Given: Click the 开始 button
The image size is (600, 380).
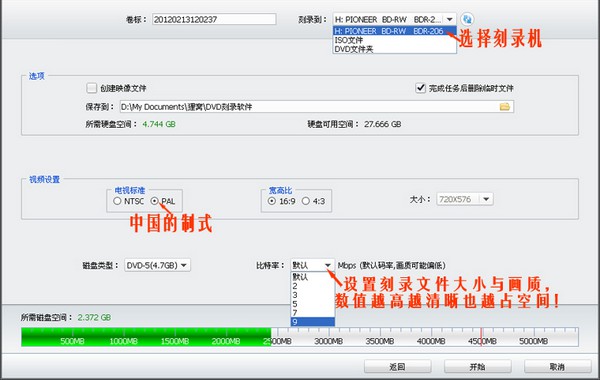Looking at the screenshot, I should pos(478,367).
